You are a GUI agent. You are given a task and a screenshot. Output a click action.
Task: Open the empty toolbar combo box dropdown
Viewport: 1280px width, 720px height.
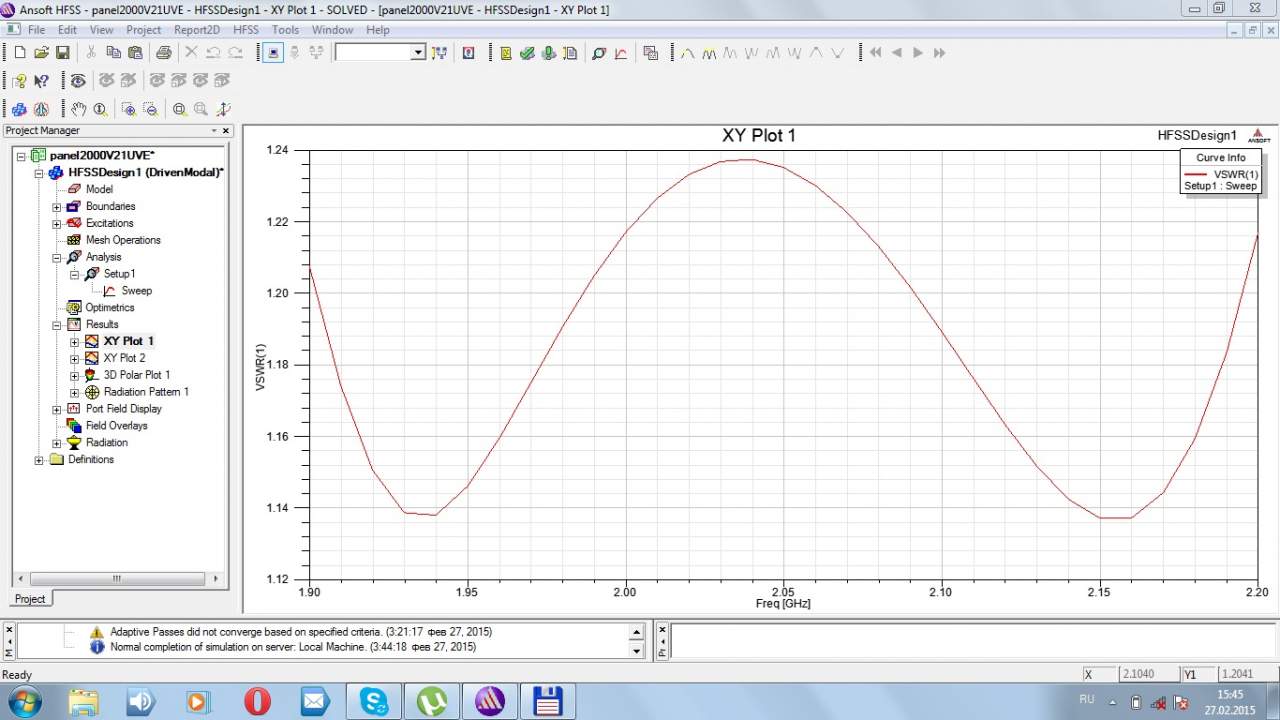pos(418,53)
